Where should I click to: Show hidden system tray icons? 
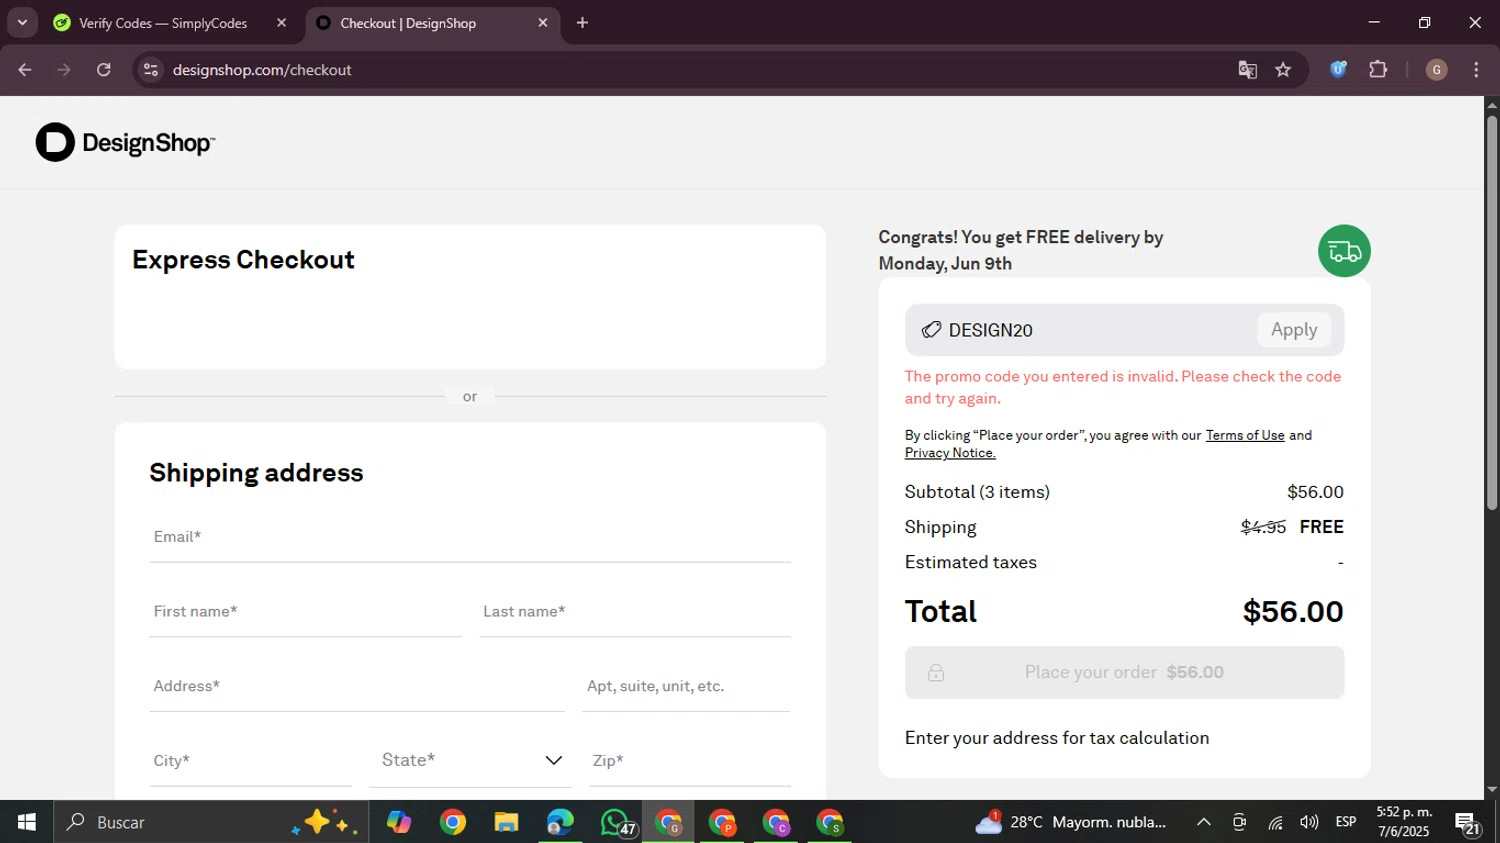[1204, 822]
